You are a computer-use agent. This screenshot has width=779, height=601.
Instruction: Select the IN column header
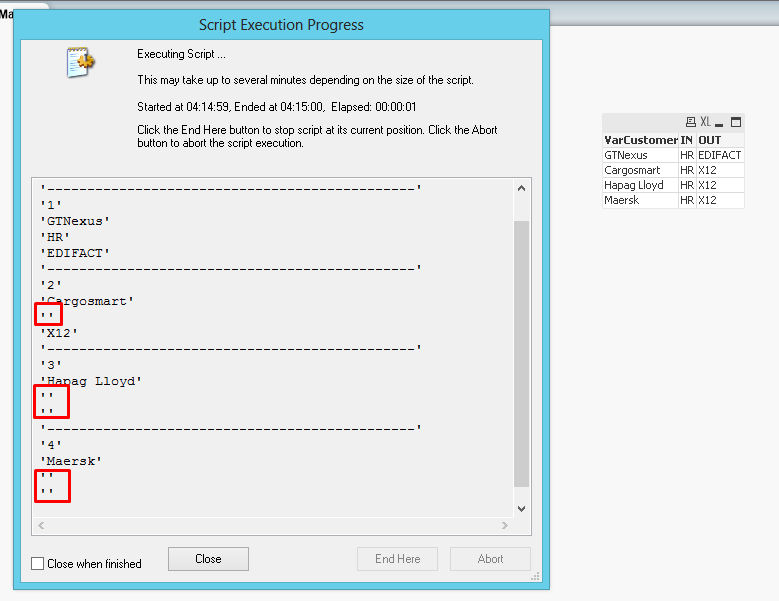coord(687,140)
